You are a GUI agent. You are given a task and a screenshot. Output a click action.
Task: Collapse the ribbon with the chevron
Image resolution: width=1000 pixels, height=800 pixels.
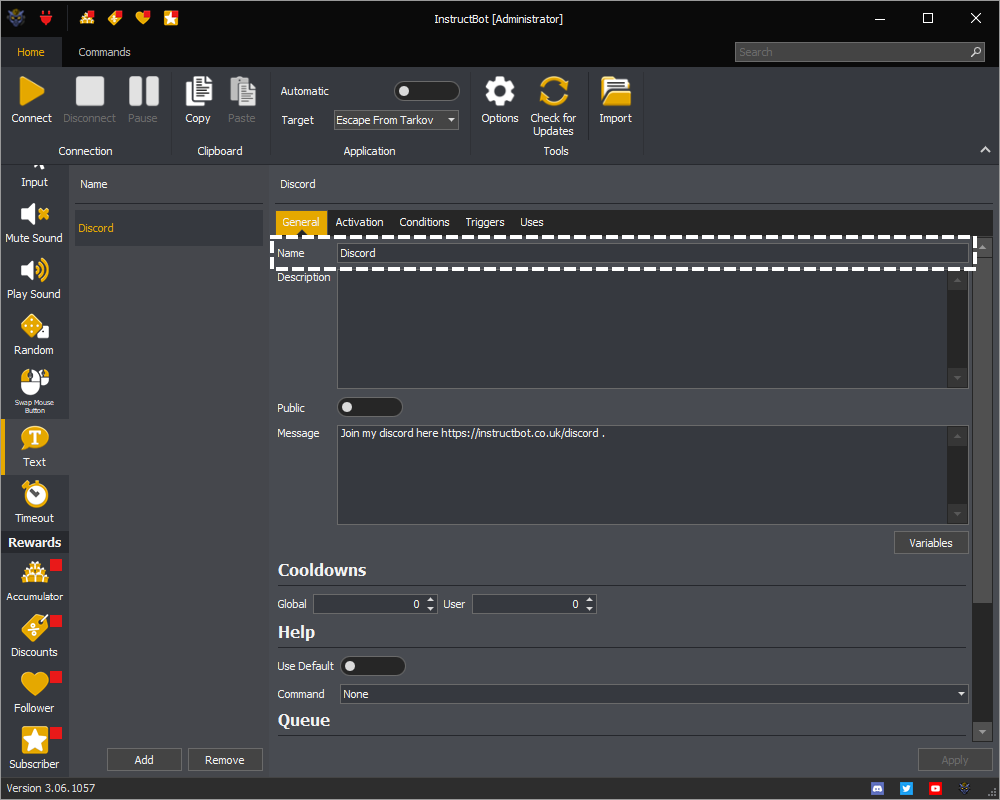(x=985, y=150)
